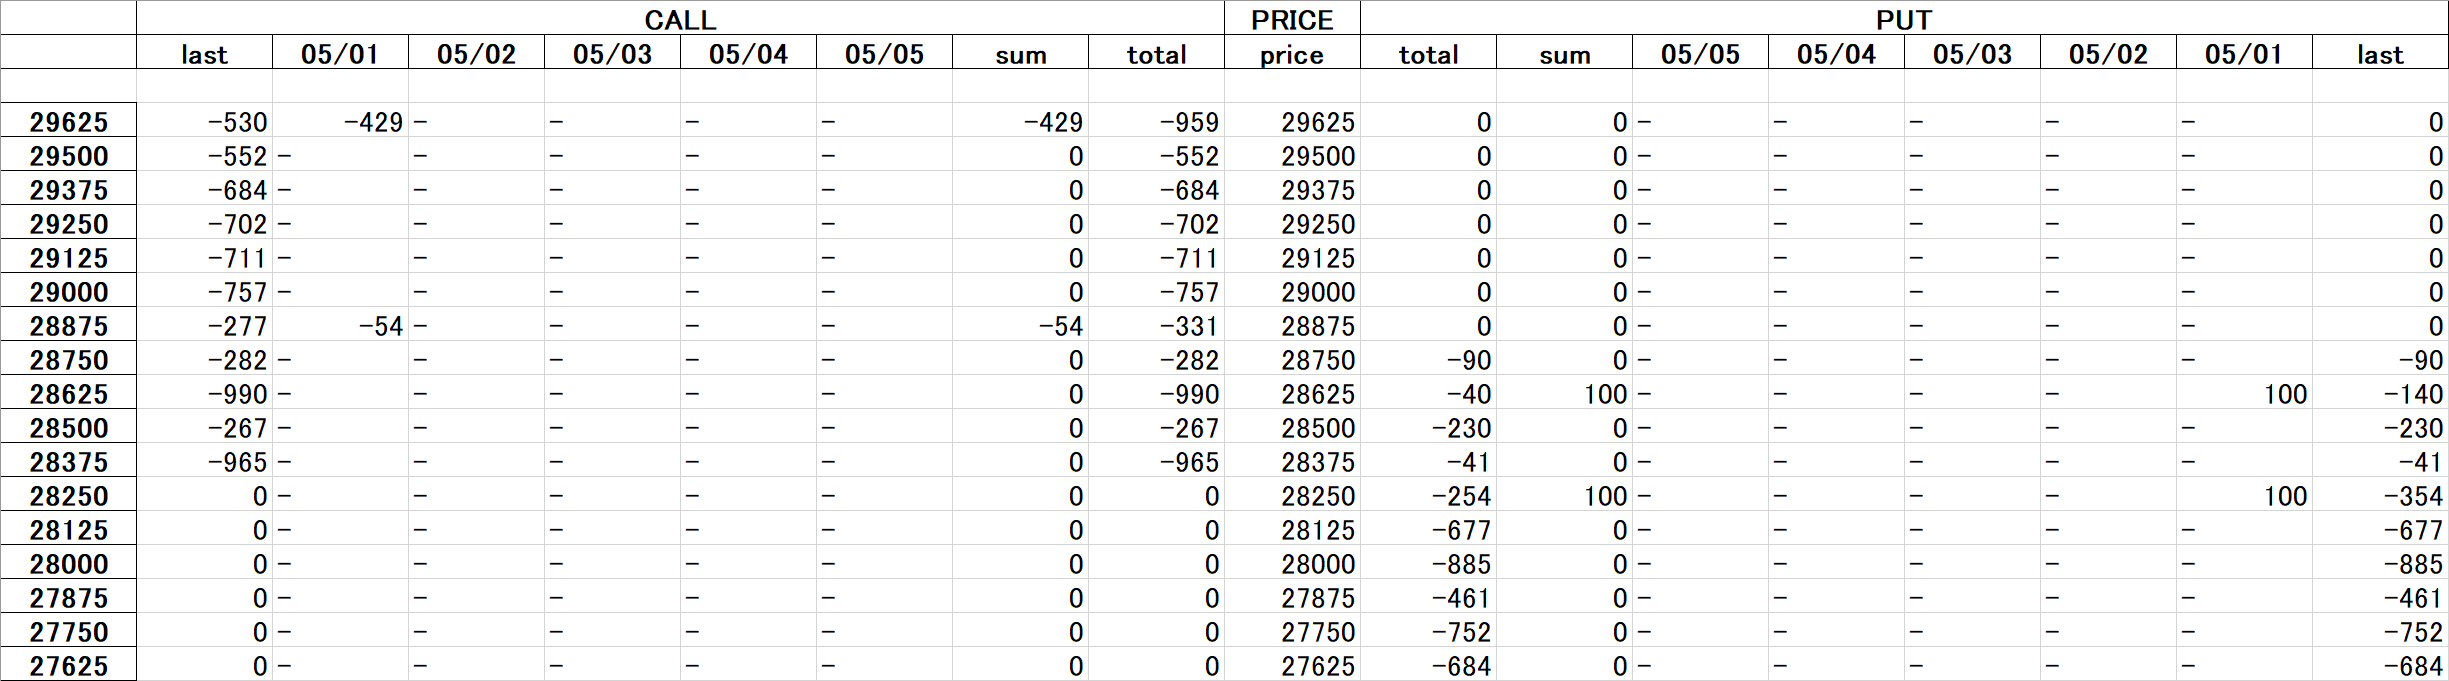Select bold row label 29625 at left
2449x681 pixels.
tap(68, 121)
